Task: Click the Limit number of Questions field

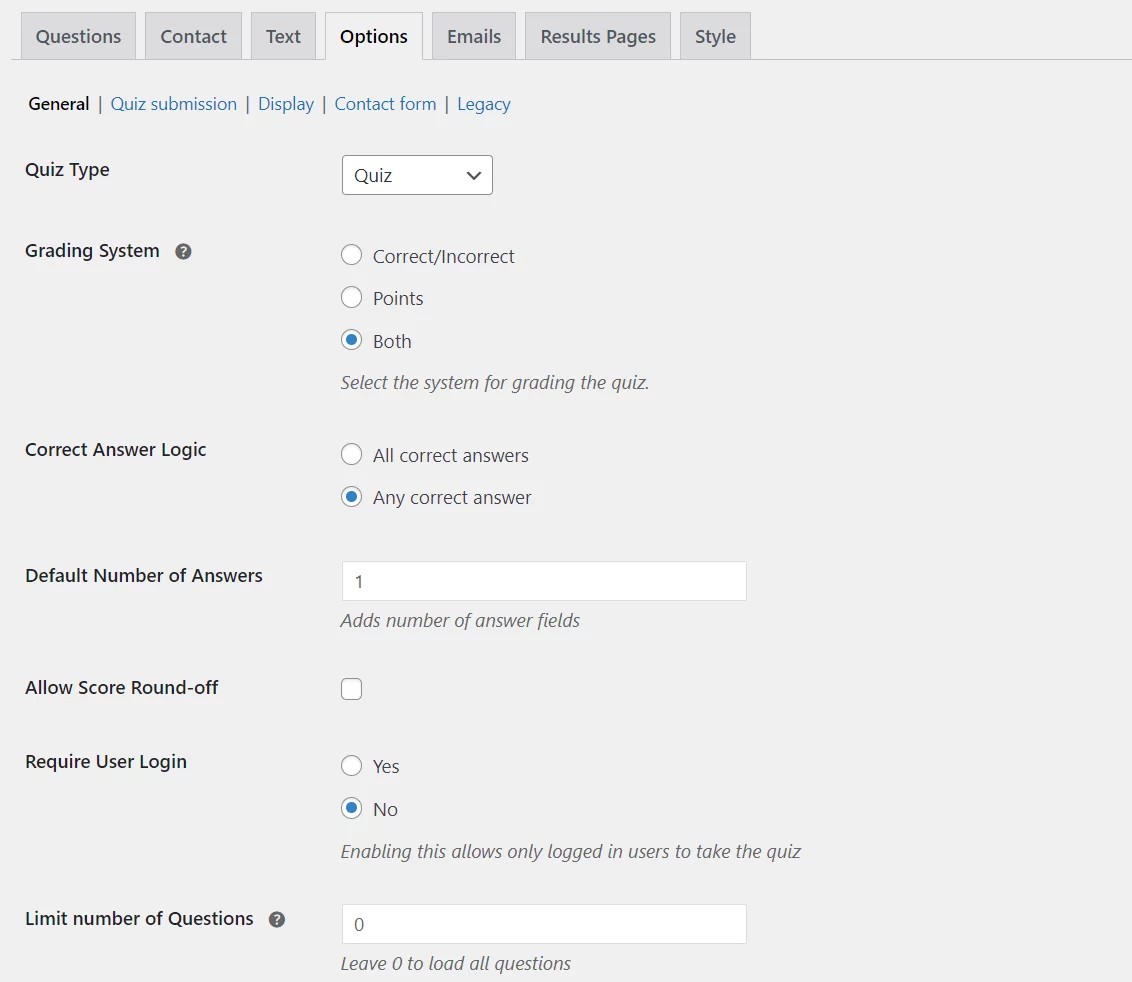Action: tap(543, 924)
